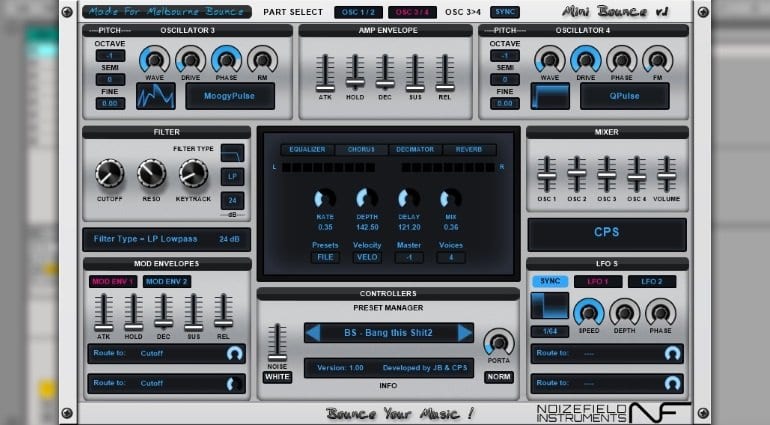
Task: Go to previous preset arrow
Action: click(x=313, y=333)
